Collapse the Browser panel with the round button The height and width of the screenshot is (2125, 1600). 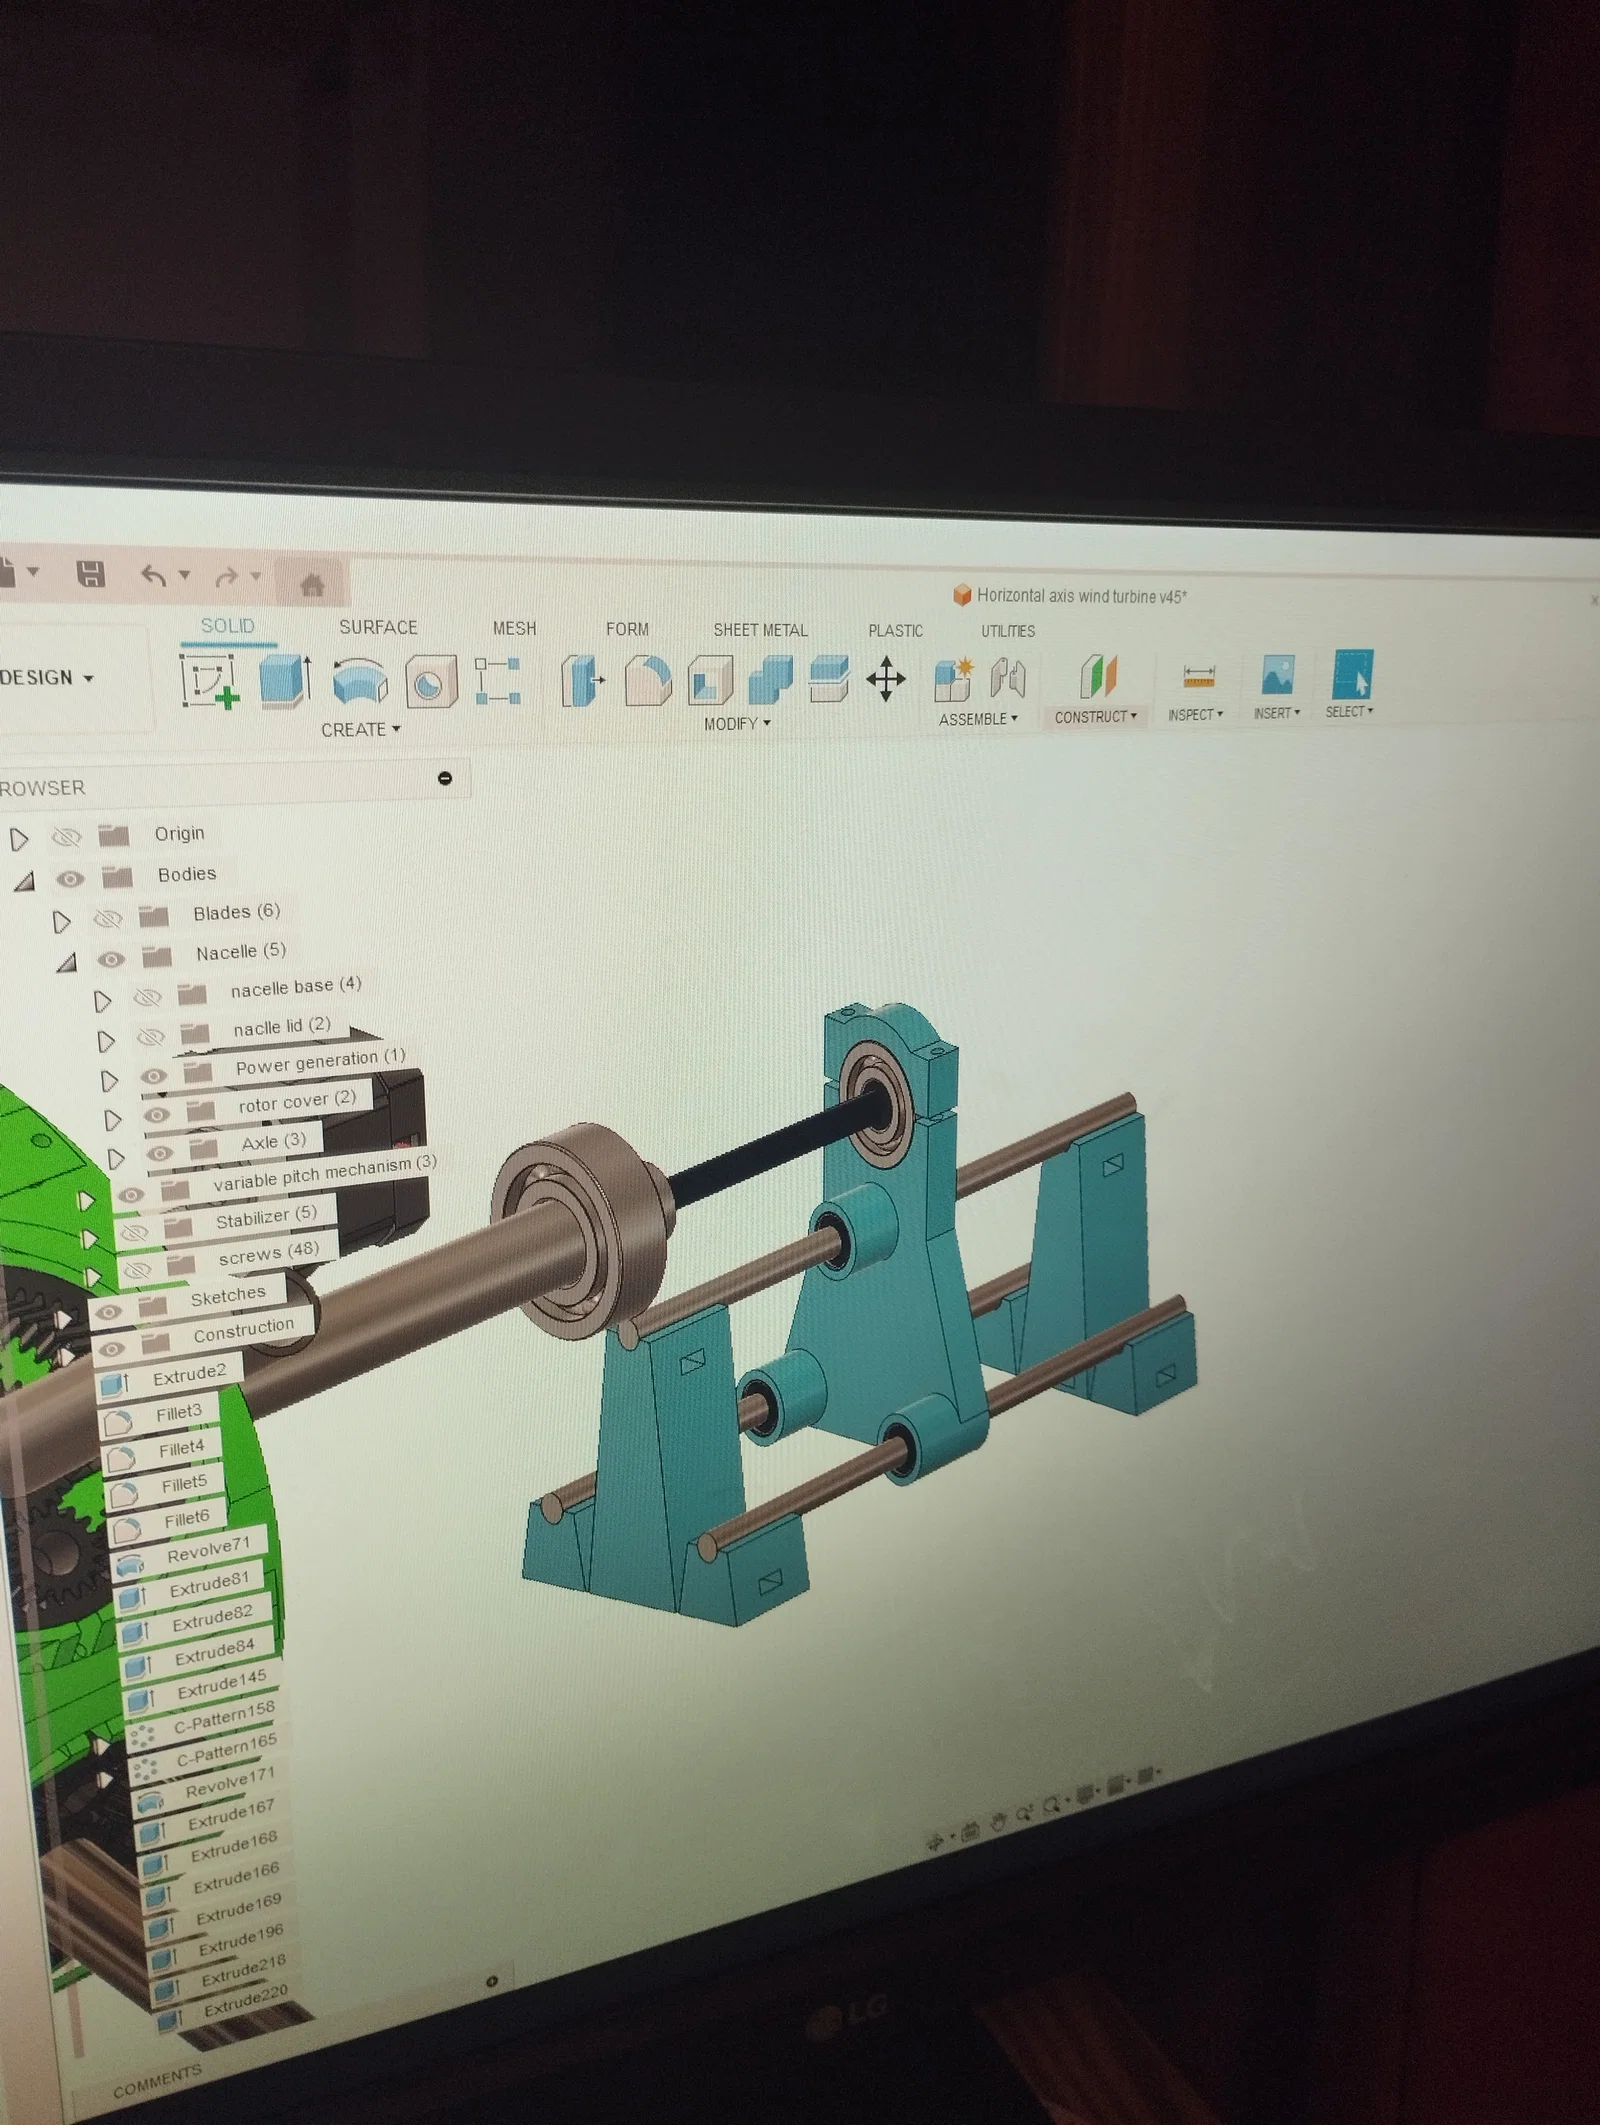coord(445,778)
